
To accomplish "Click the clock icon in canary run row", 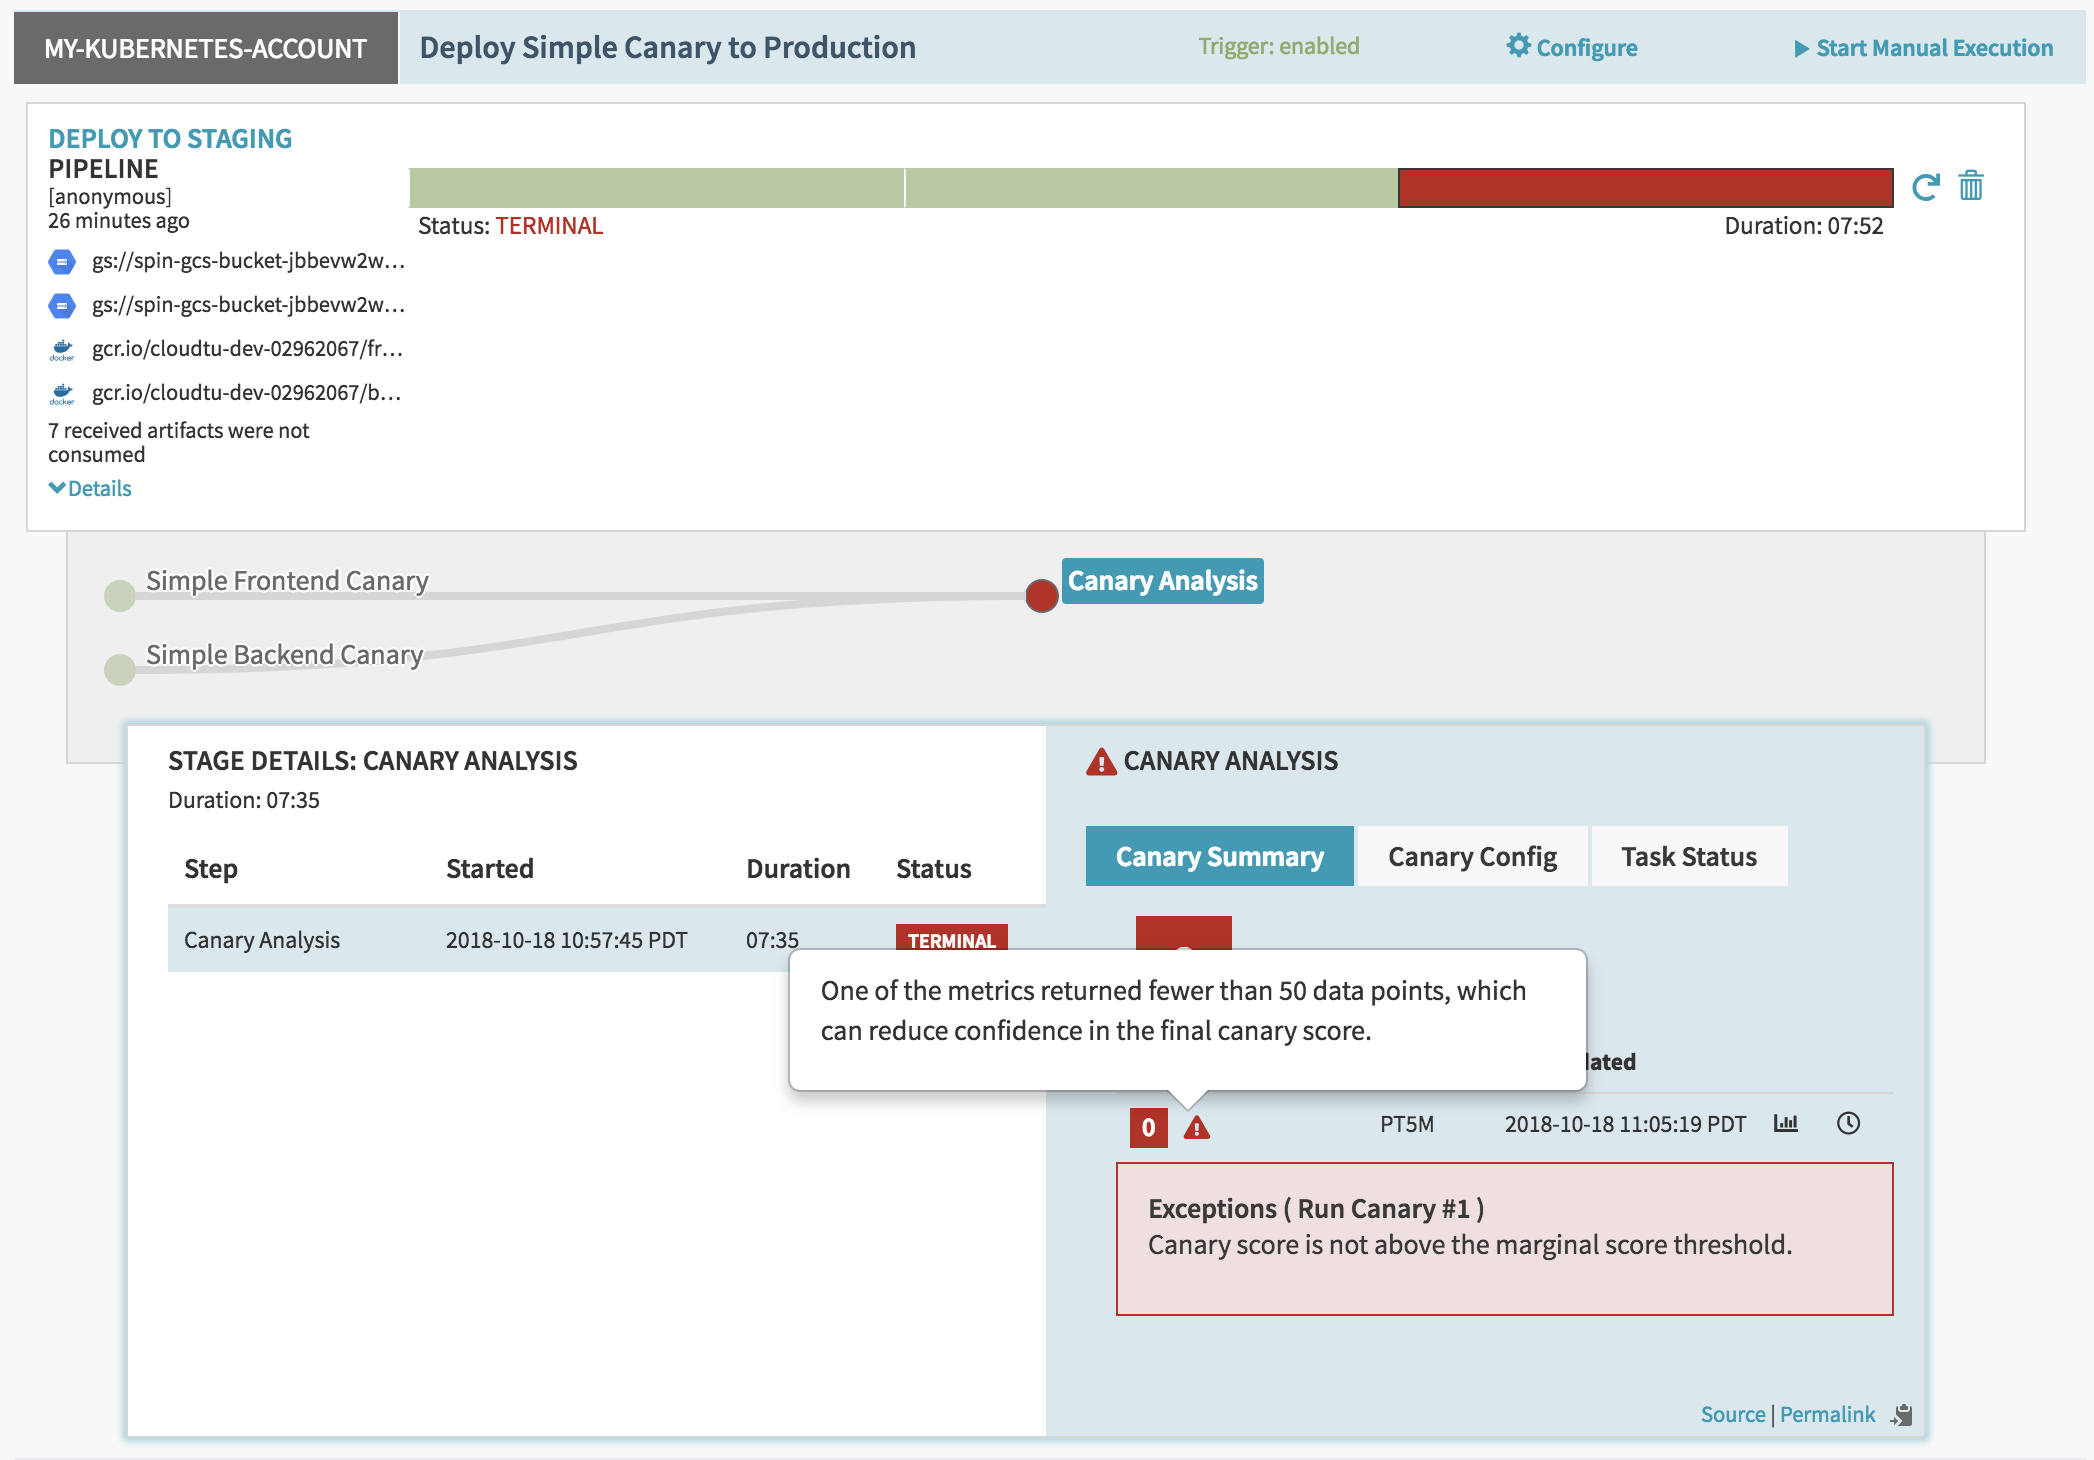I will pyautogui.click(x=1848, y=1123).
